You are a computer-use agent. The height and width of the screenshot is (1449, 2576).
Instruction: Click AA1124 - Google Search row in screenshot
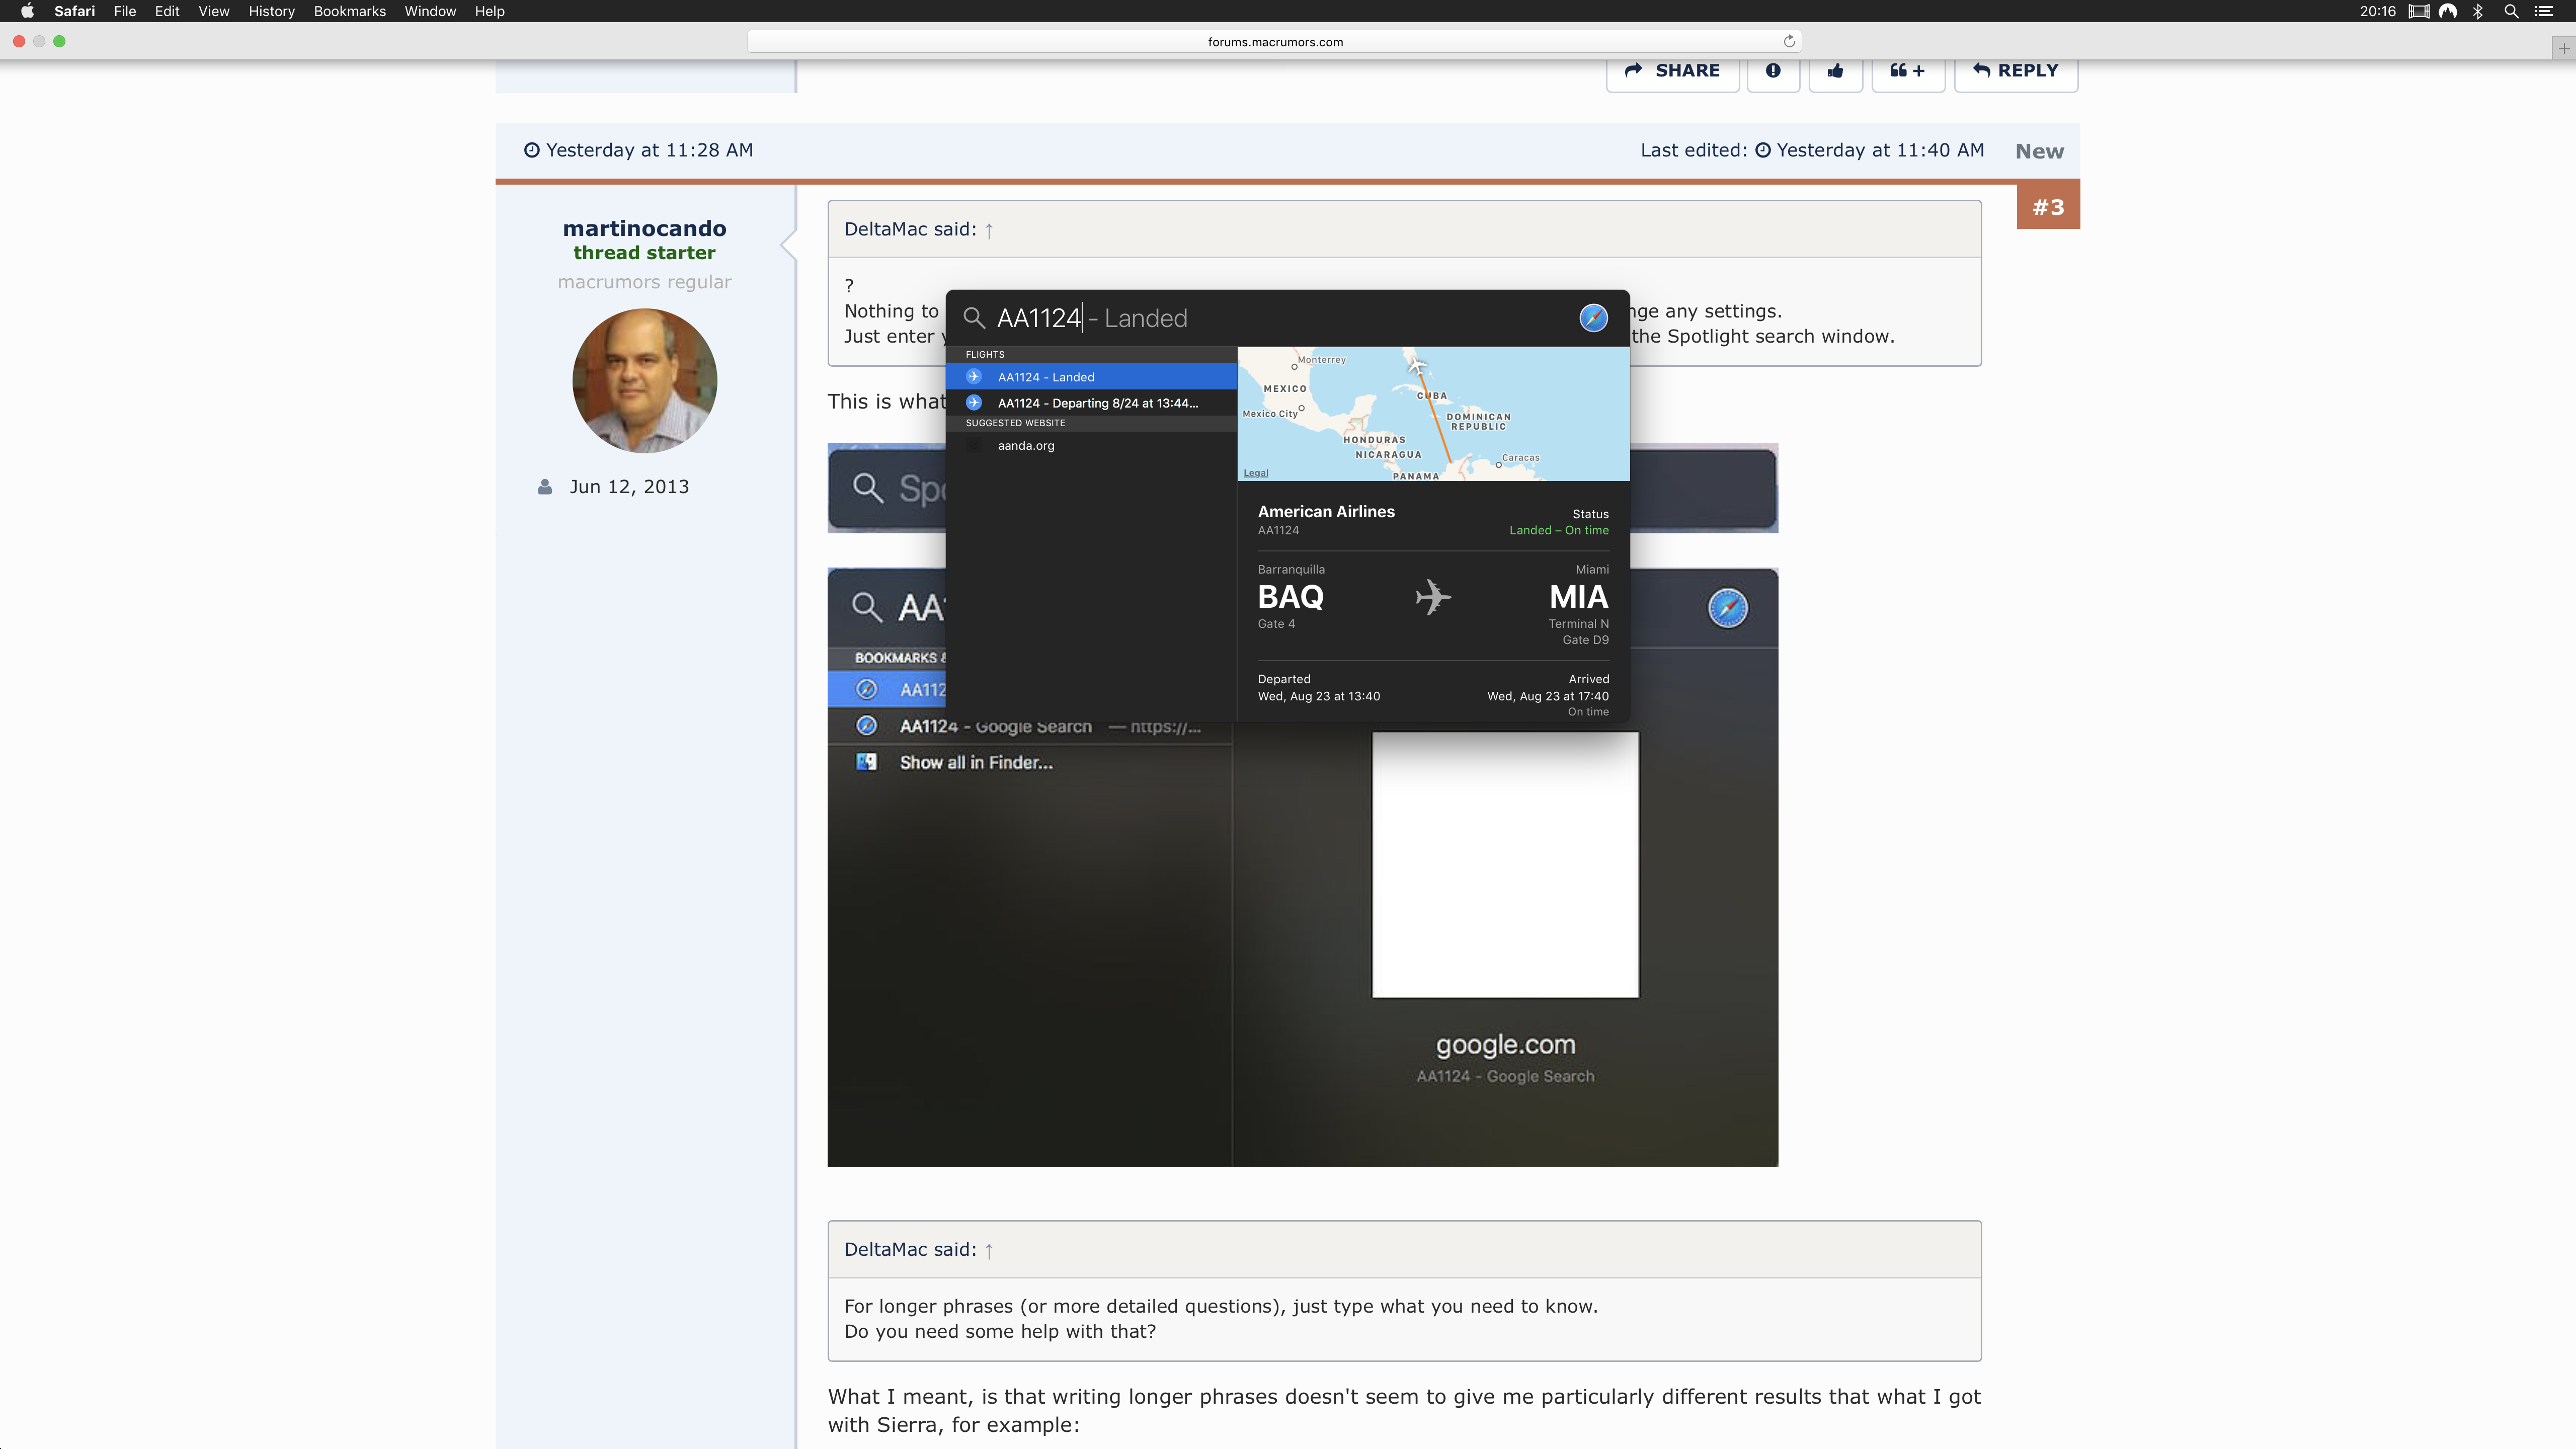1030,727
